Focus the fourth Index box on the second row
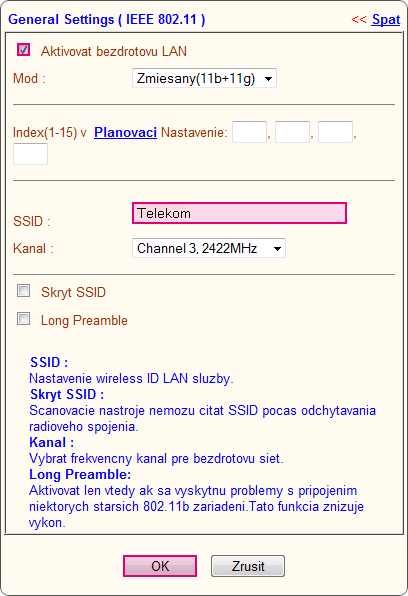Image resolution: width=408 pixels, height=596 pixels. click(x=30, y=154)
